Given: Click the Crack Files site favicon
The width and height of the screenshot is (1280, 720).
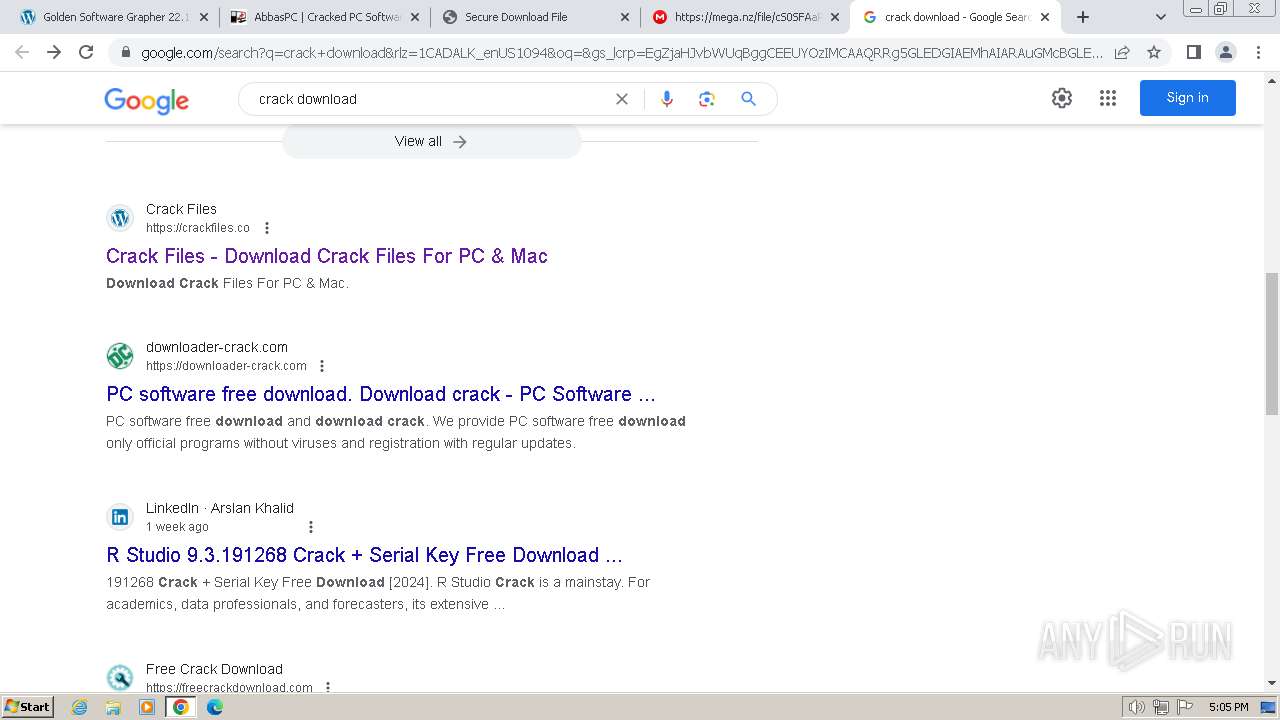Looking at the screenshot, I should pyautogui.click(x=120, y=218).
